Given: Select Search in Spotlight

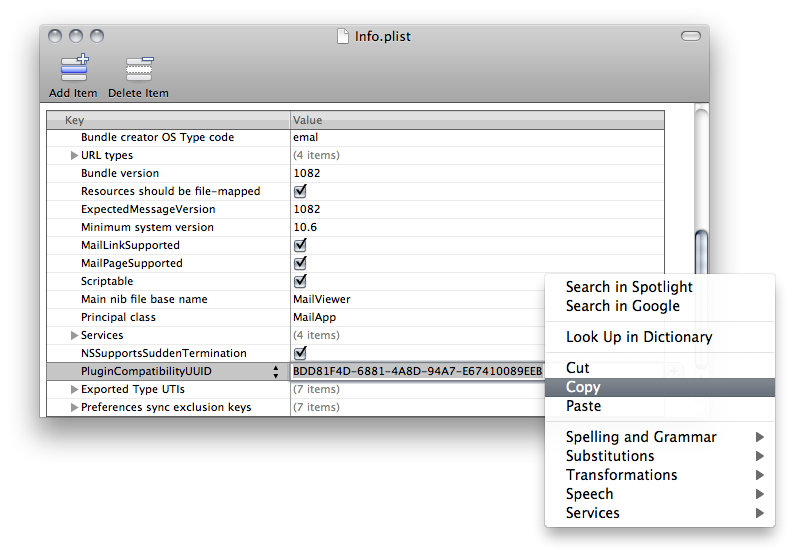Looking at the screenshot, I should pyautogui.click(x=660, y=287).
